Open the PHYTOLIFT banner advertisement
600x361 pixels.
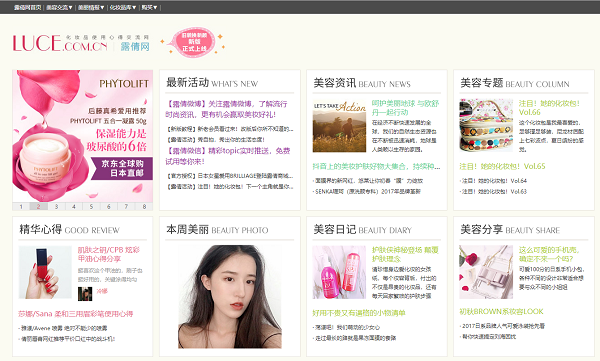[83, 136]
